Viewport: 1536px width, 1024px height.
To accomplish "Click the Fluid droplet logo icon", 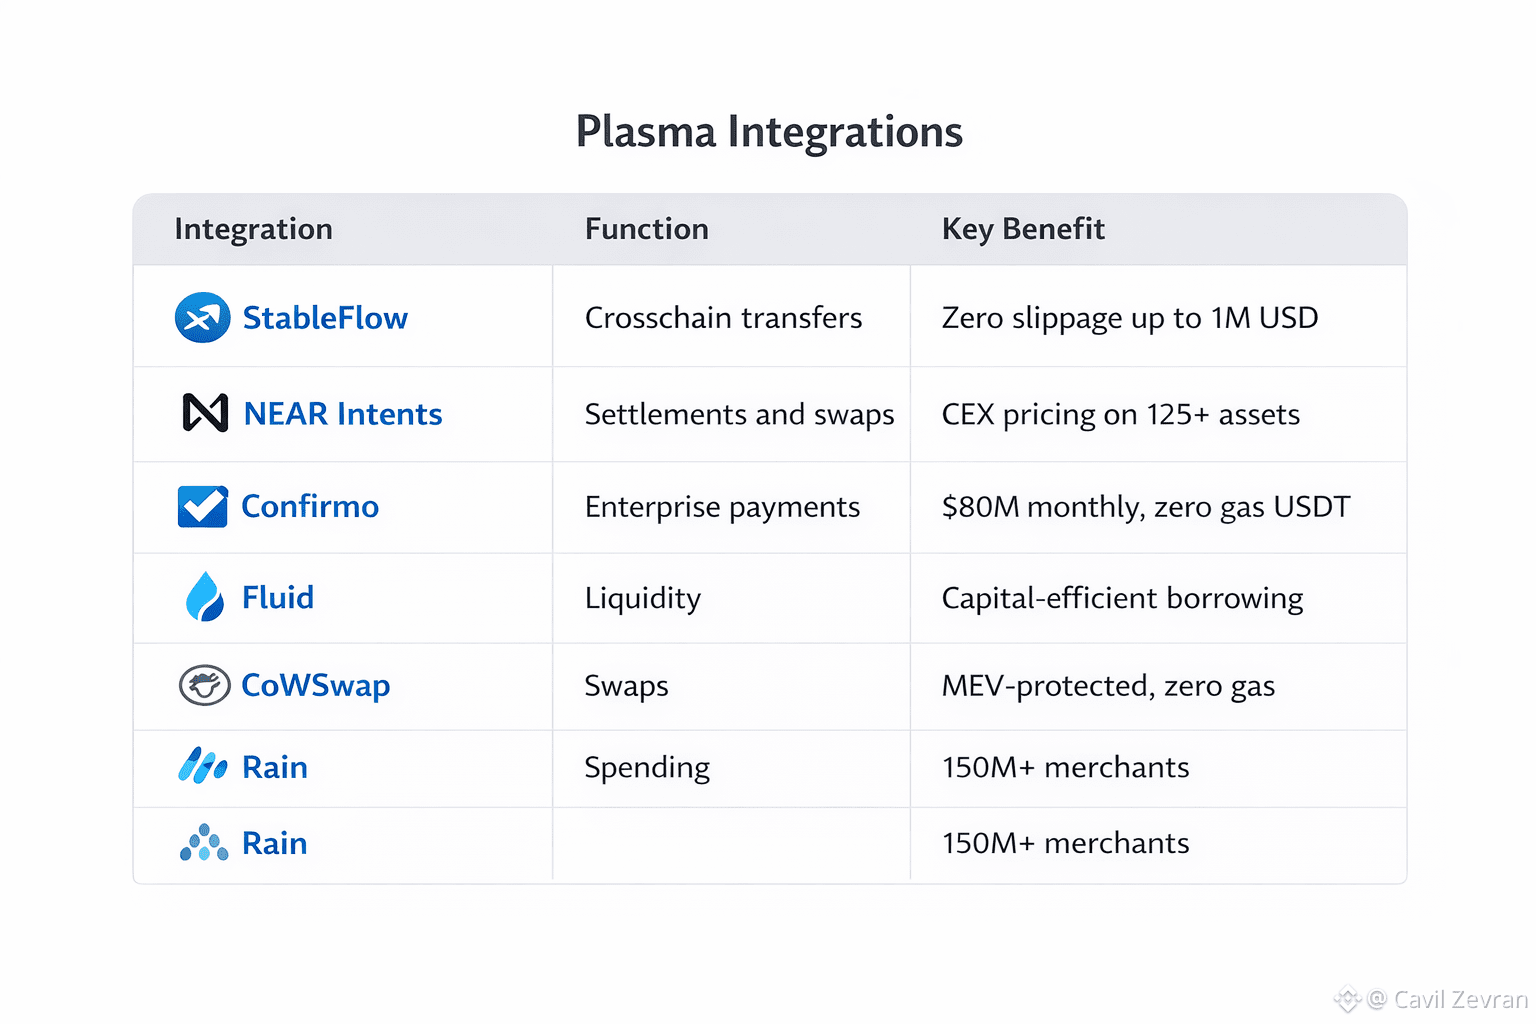I will tap(205, 597).
